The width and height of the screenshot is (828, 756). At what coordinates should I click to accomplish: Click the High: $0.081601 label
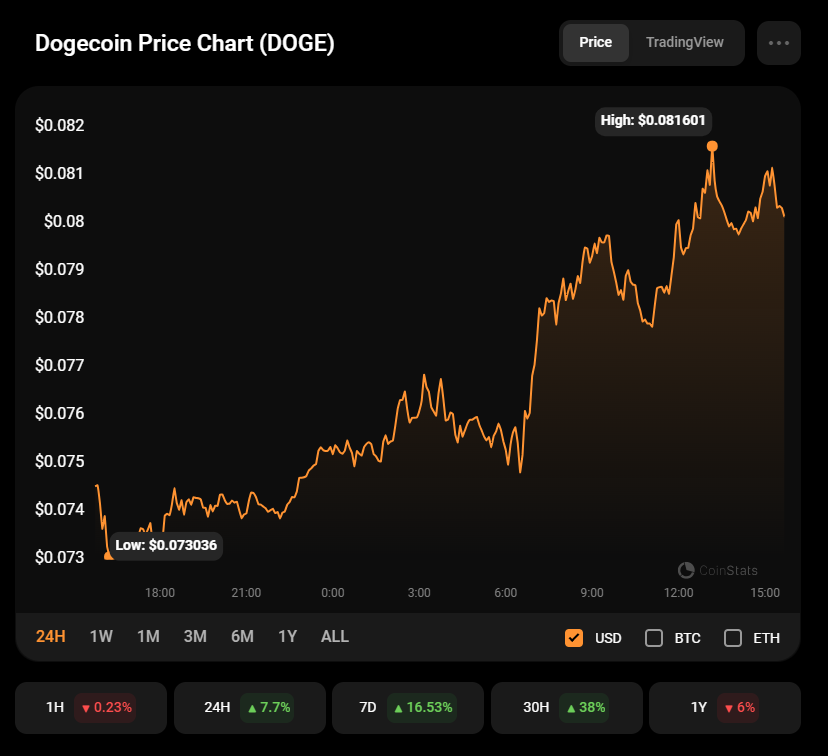coord(653,121)
